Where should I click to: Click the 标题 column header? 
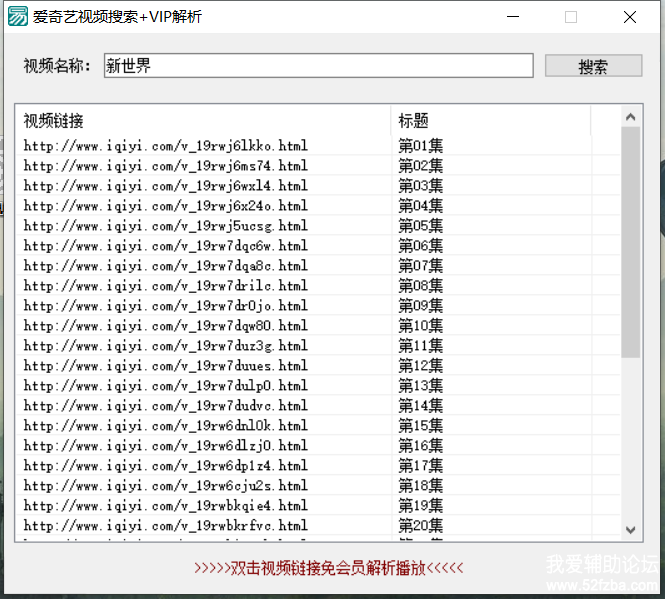click(490, 121)
